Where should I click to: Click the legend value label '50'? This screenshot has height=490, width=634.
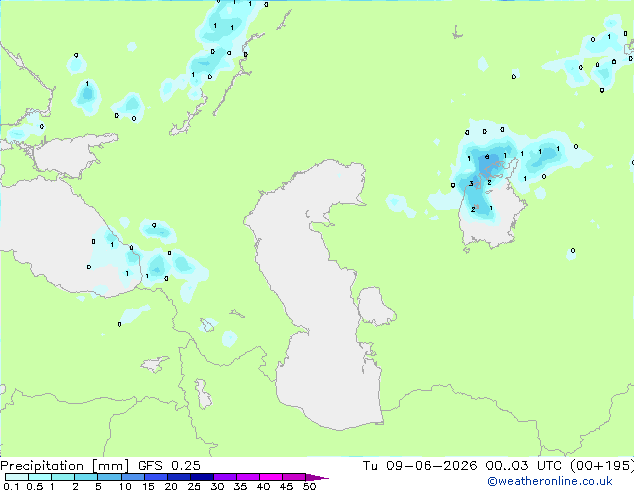point(309,486)
